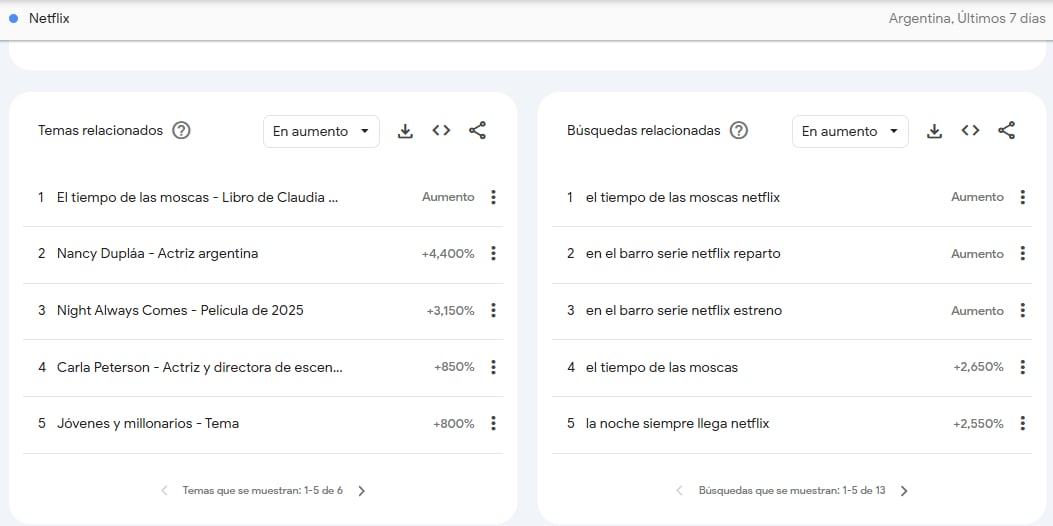Go to next page of Temas relacionados
This screenshot has width=1053, height=526.
click(361, 491)
